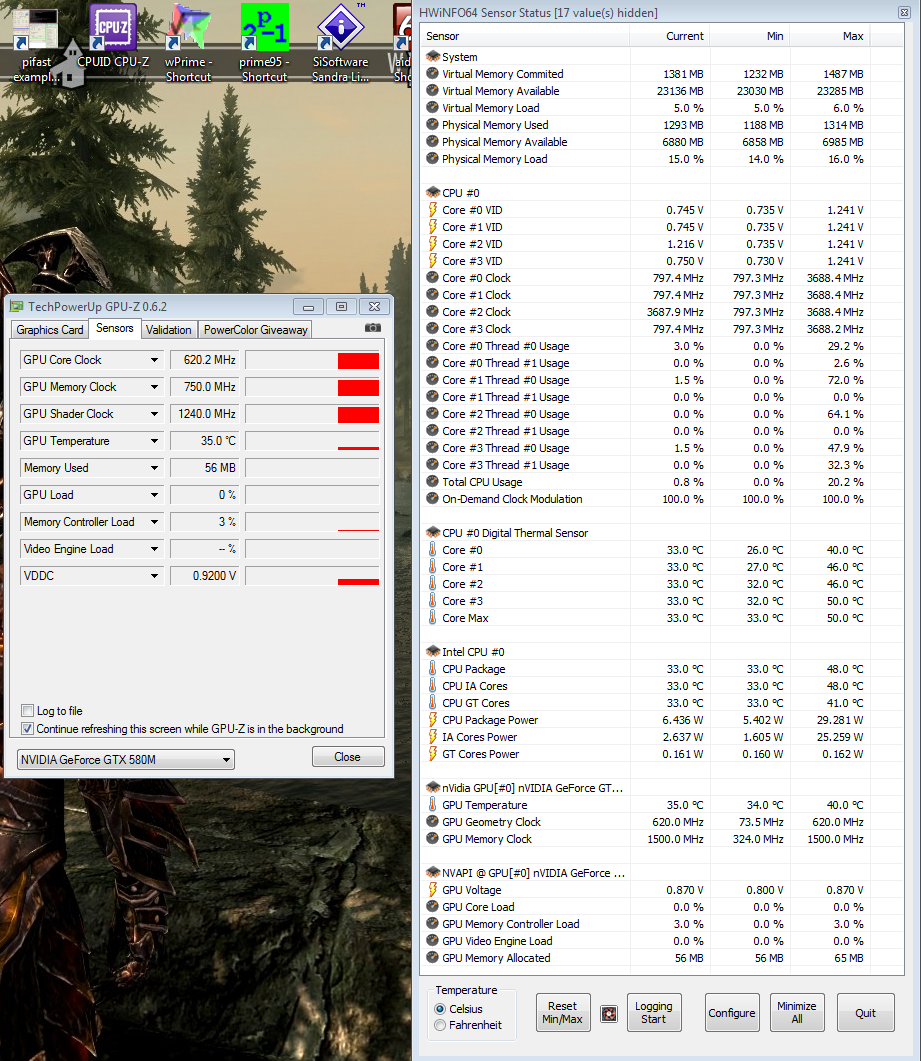Open the Memory Controller Load dropdown
Viewport: 921px width, 1061px height.
point(155,522)
